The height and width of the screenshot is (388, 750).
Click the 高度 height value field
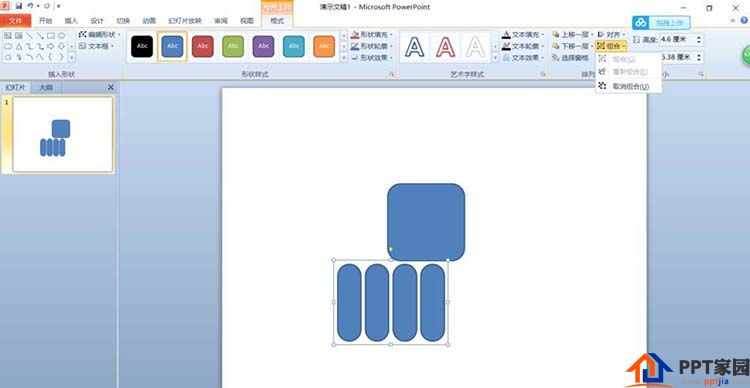[x=676, y=39]
